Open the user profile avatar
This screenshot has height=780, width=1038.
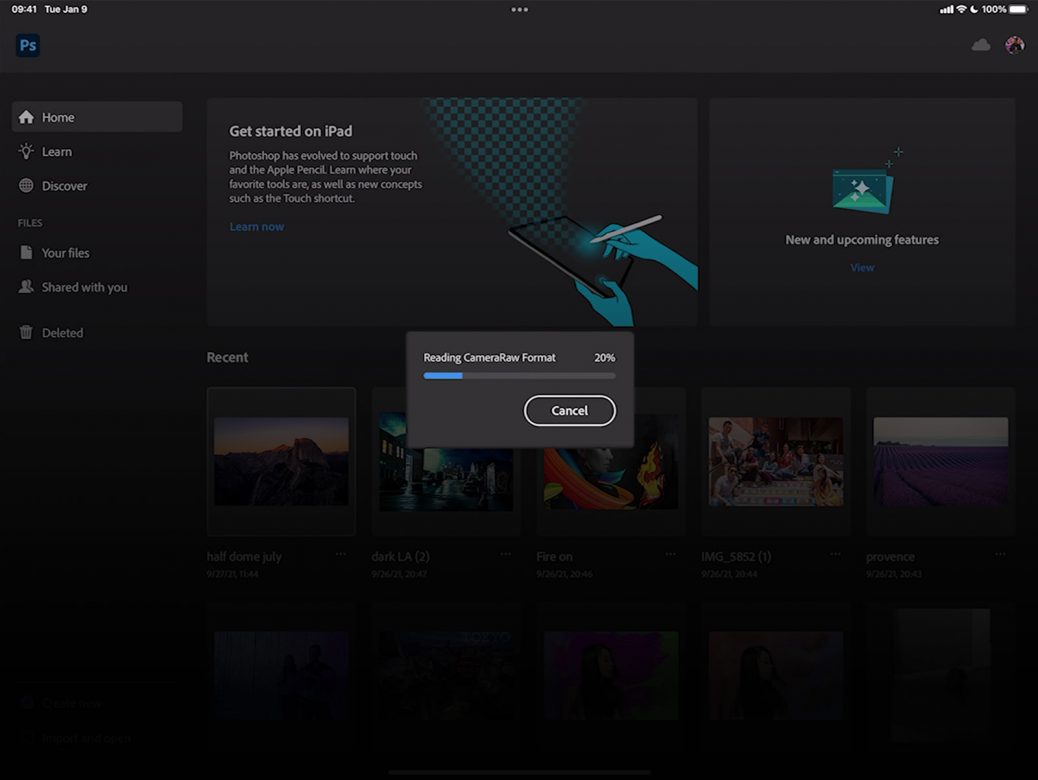[1014, 45]
